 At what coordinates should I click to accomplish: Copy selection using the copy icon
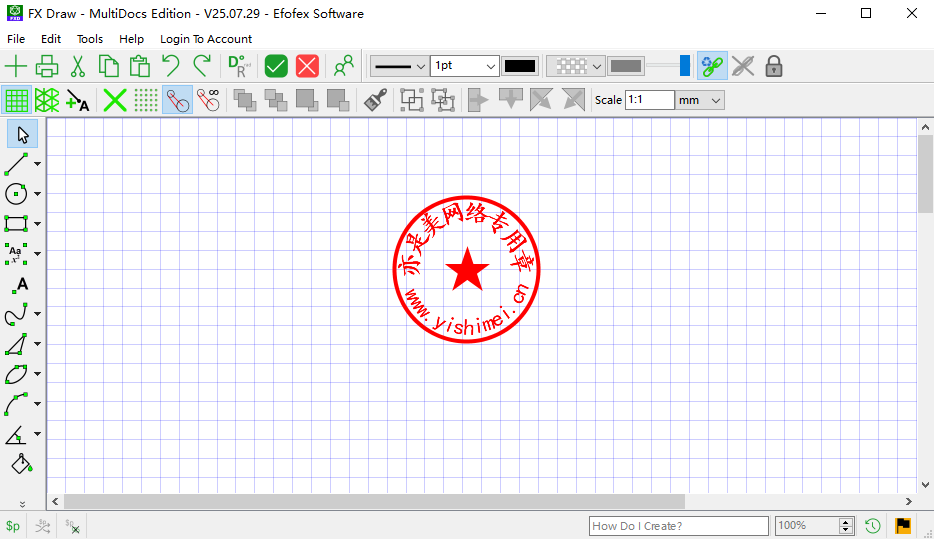coord(108,66)
